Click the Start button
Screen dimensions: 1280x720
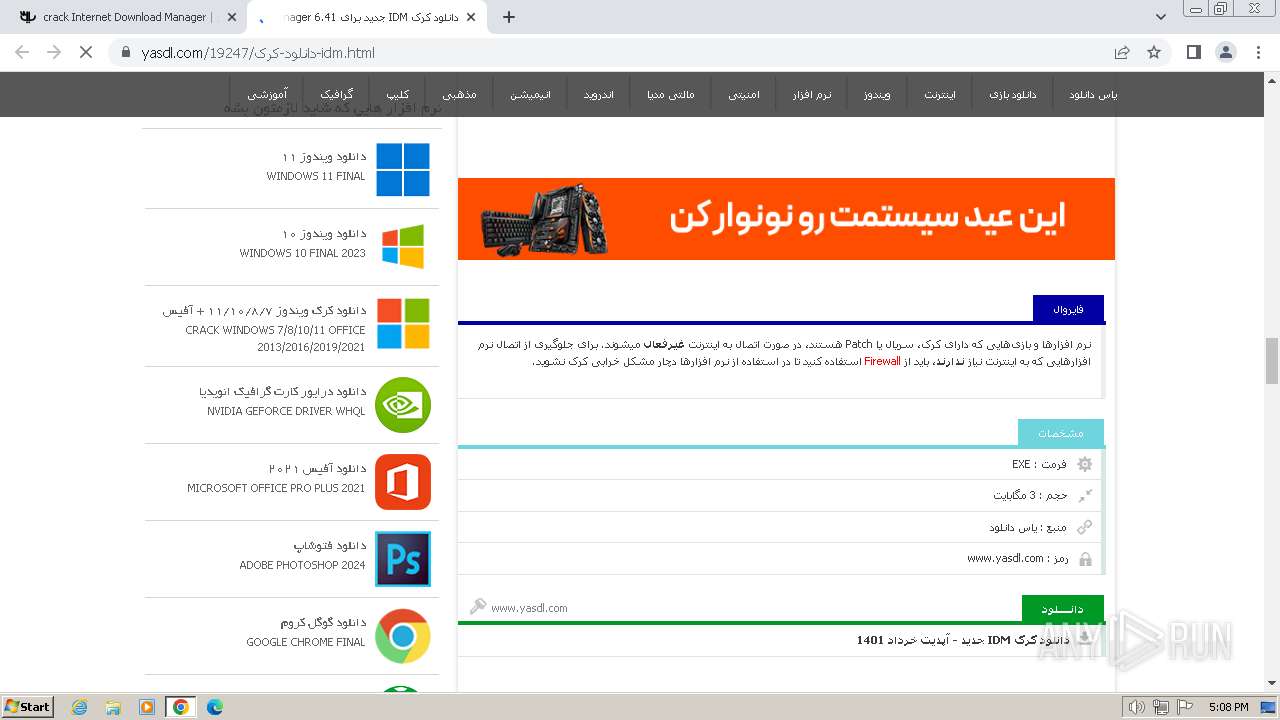point(28,707)
